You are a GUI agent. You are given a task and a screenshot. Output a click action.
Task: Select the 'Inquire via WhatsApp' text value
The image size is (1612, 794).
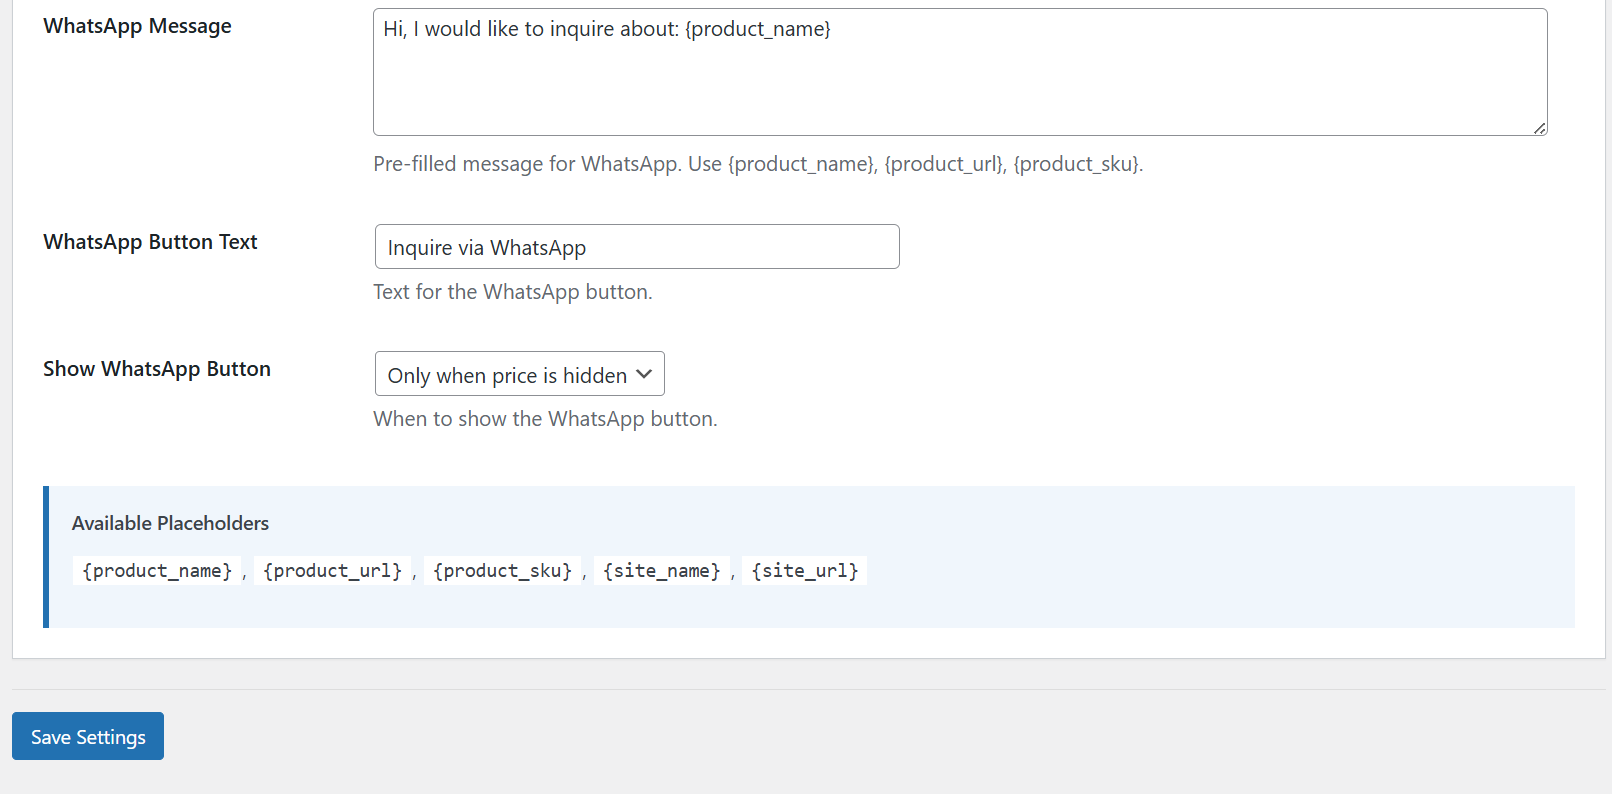(486, 246)
